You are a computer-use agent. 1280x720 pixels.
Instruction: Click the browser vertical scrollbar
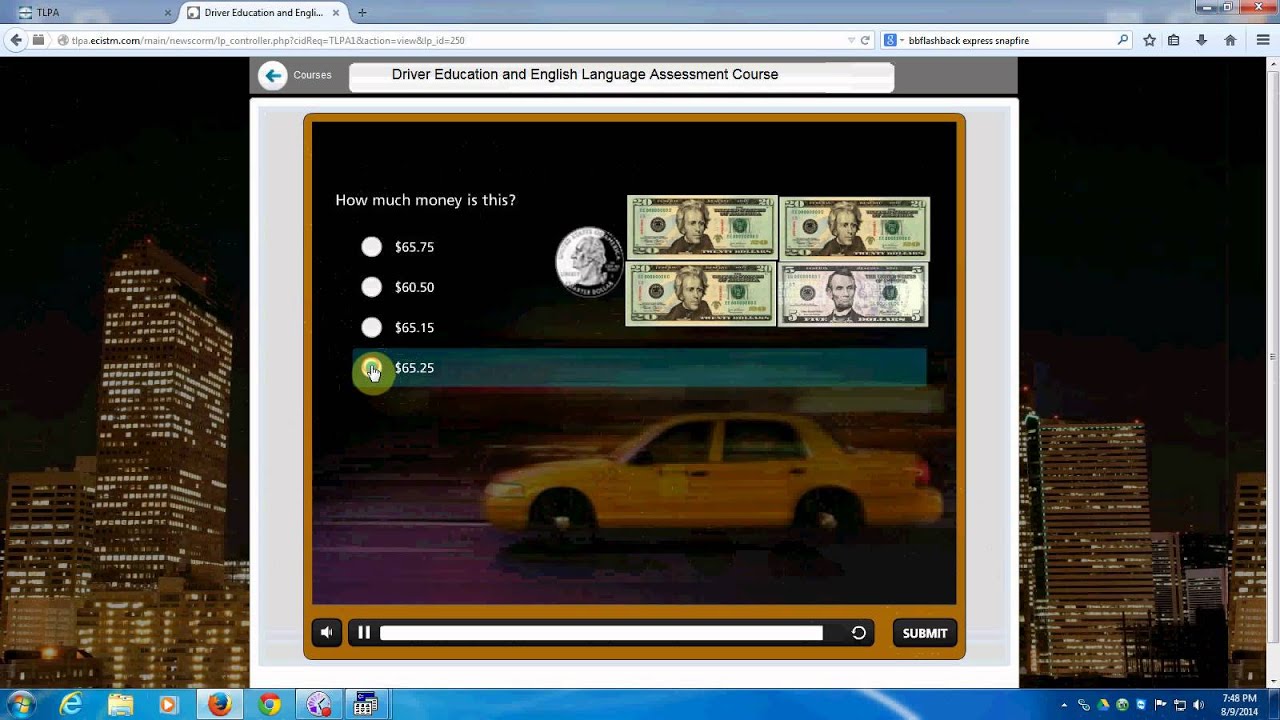(1273, 355)
